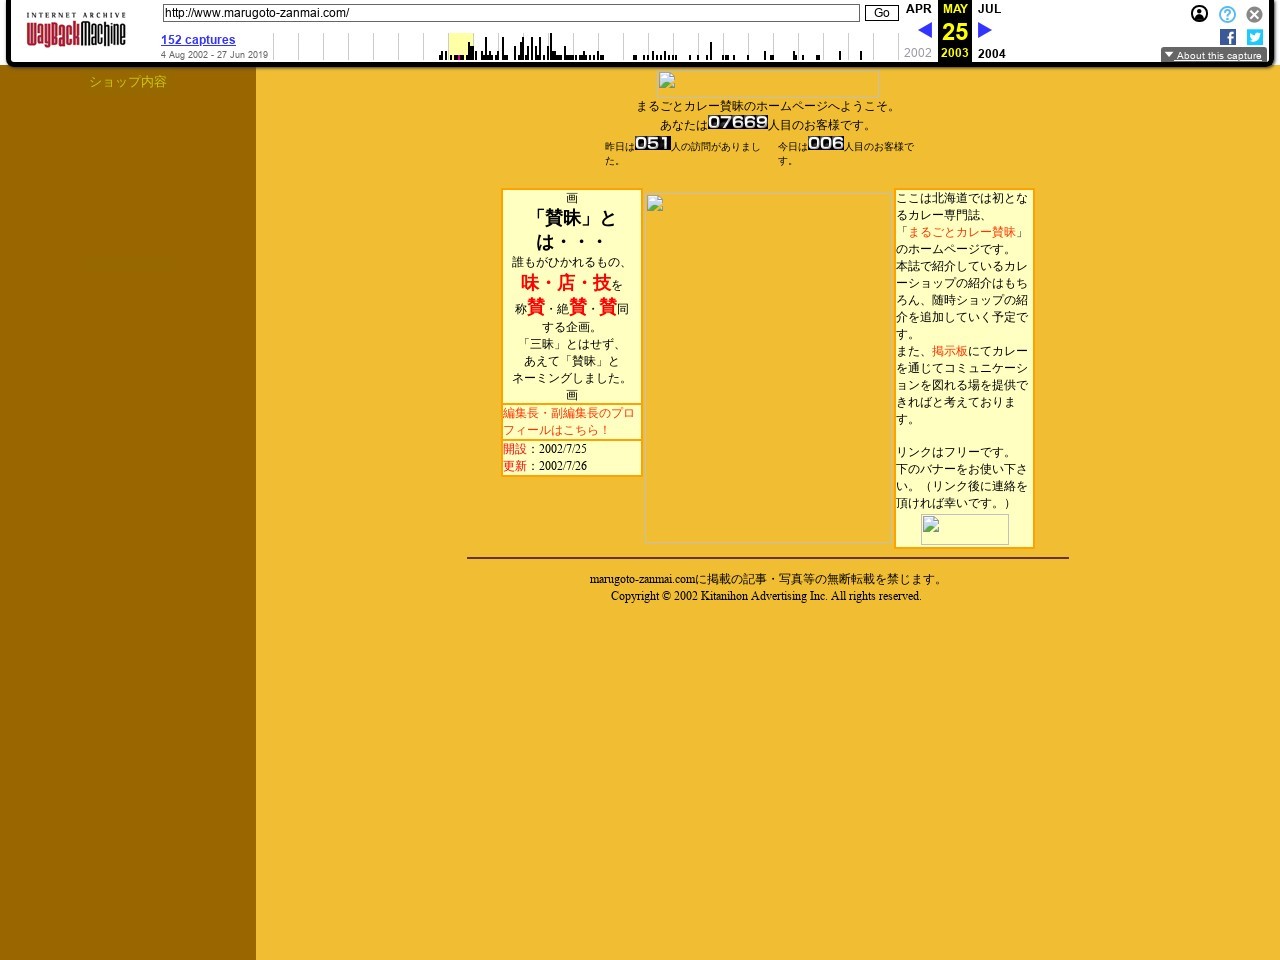The height and width of the screenshot is (960, 1280).
Task: Share this capture via the Twitter icon
Action: [1254, 37]
